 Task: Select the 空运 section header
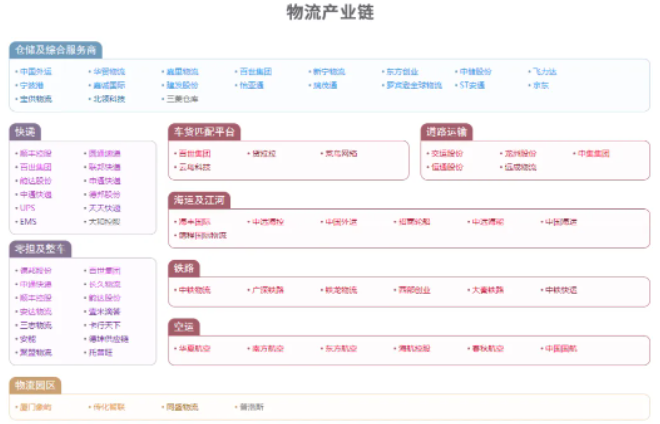click(x=185, y=326)
